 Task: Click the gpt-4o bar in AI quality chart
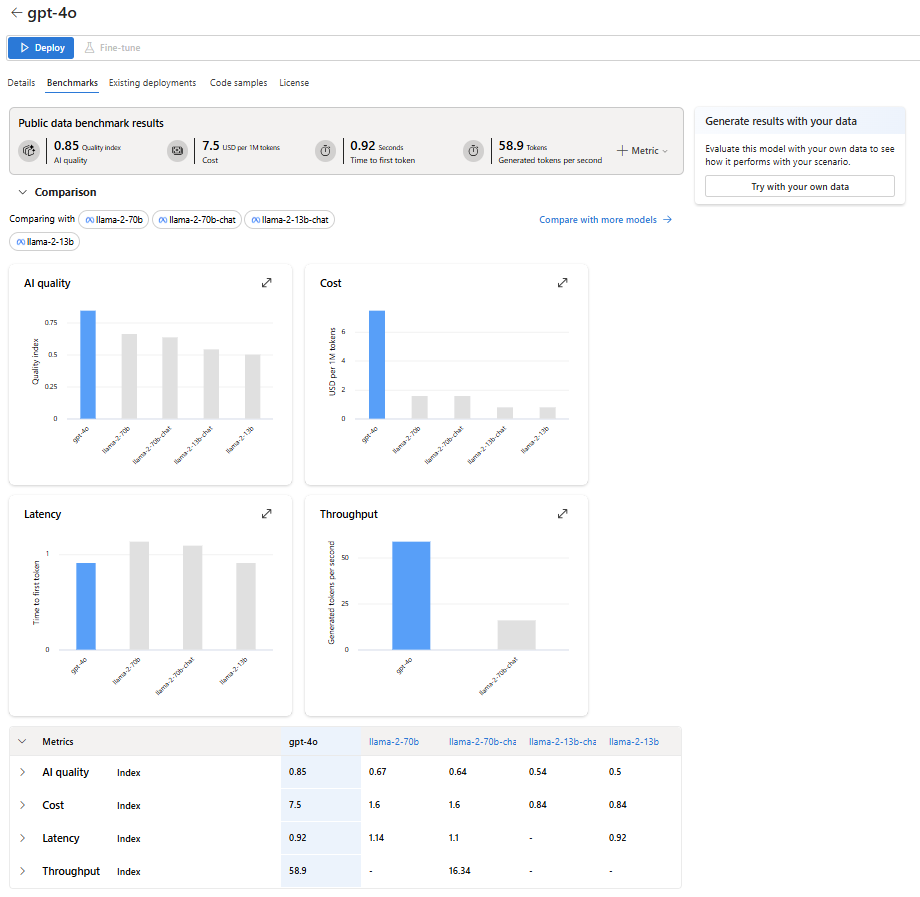click(88, 364)
